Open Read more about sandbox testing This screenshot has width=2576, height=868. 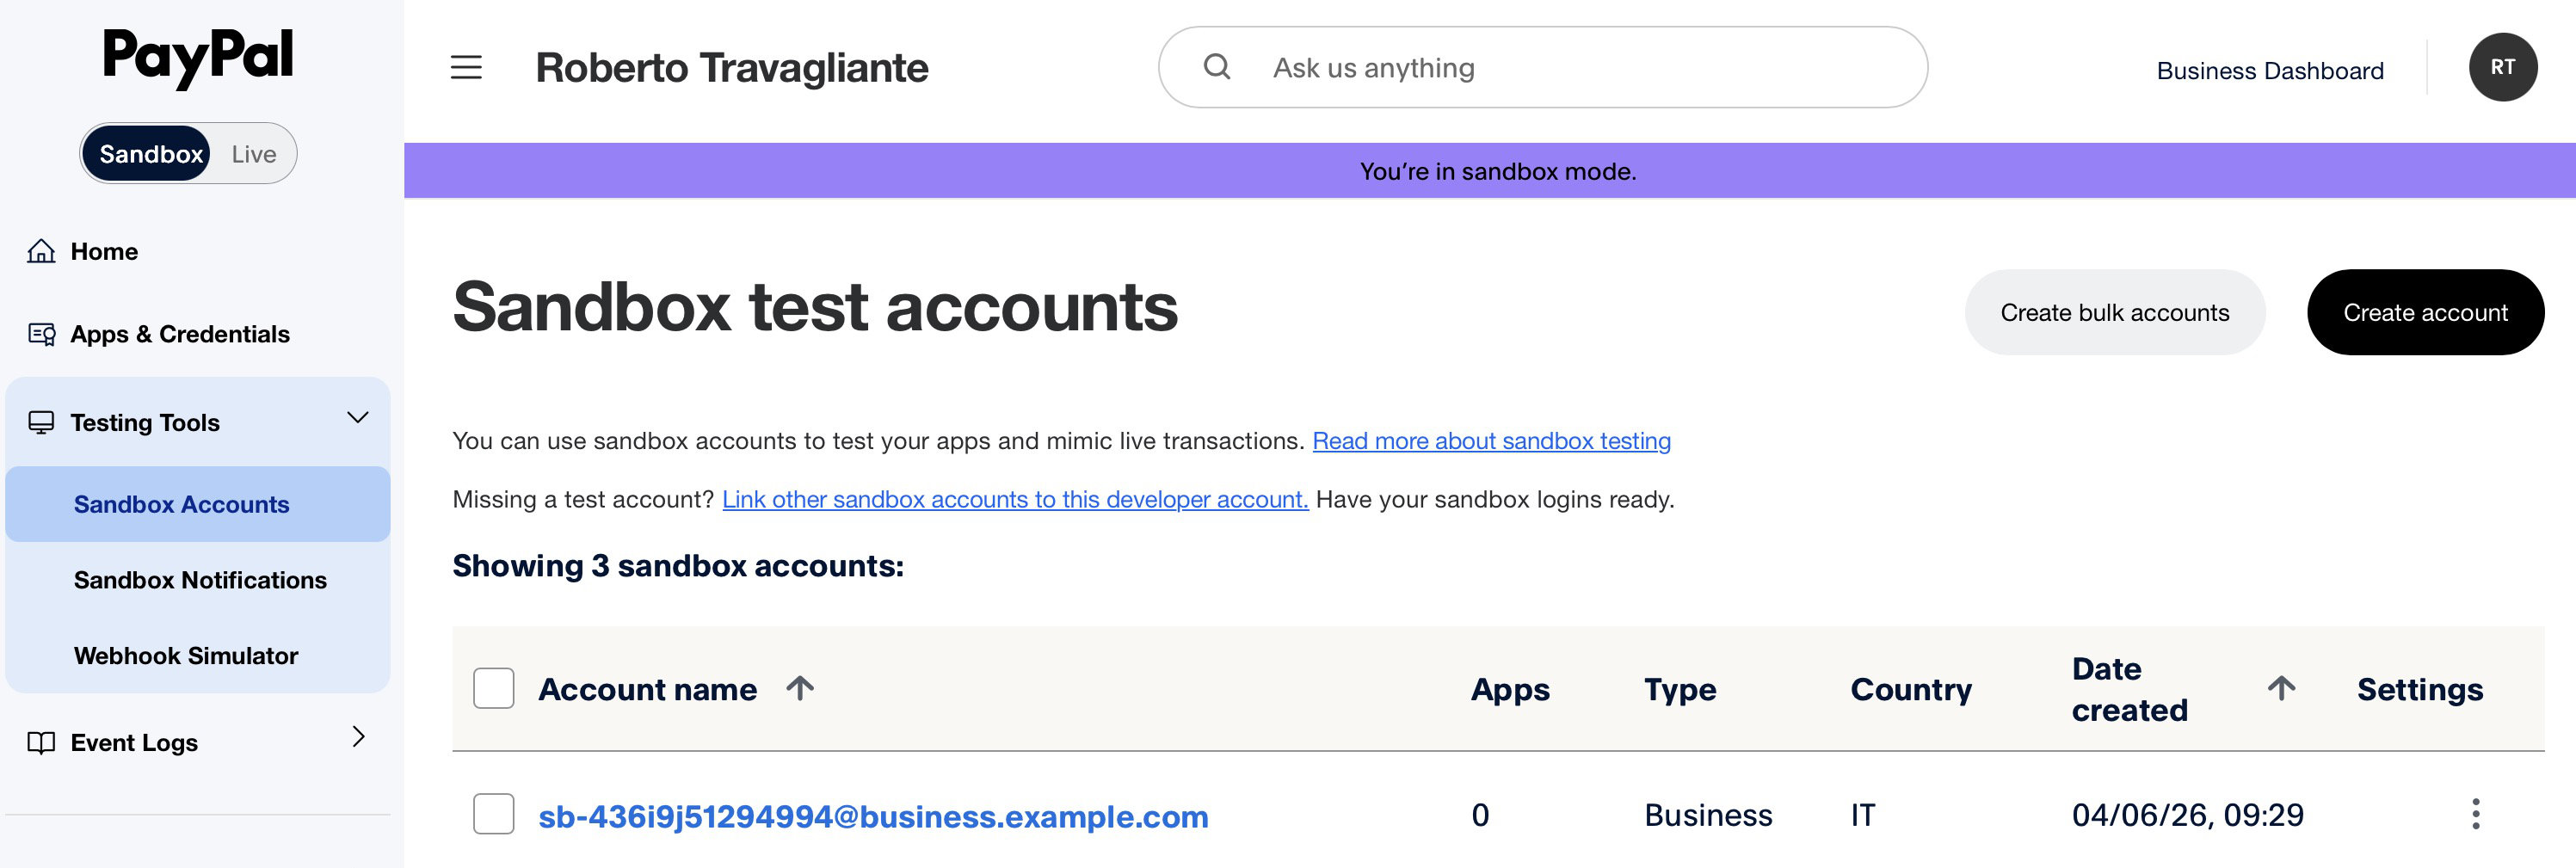tap(1491, 441)
